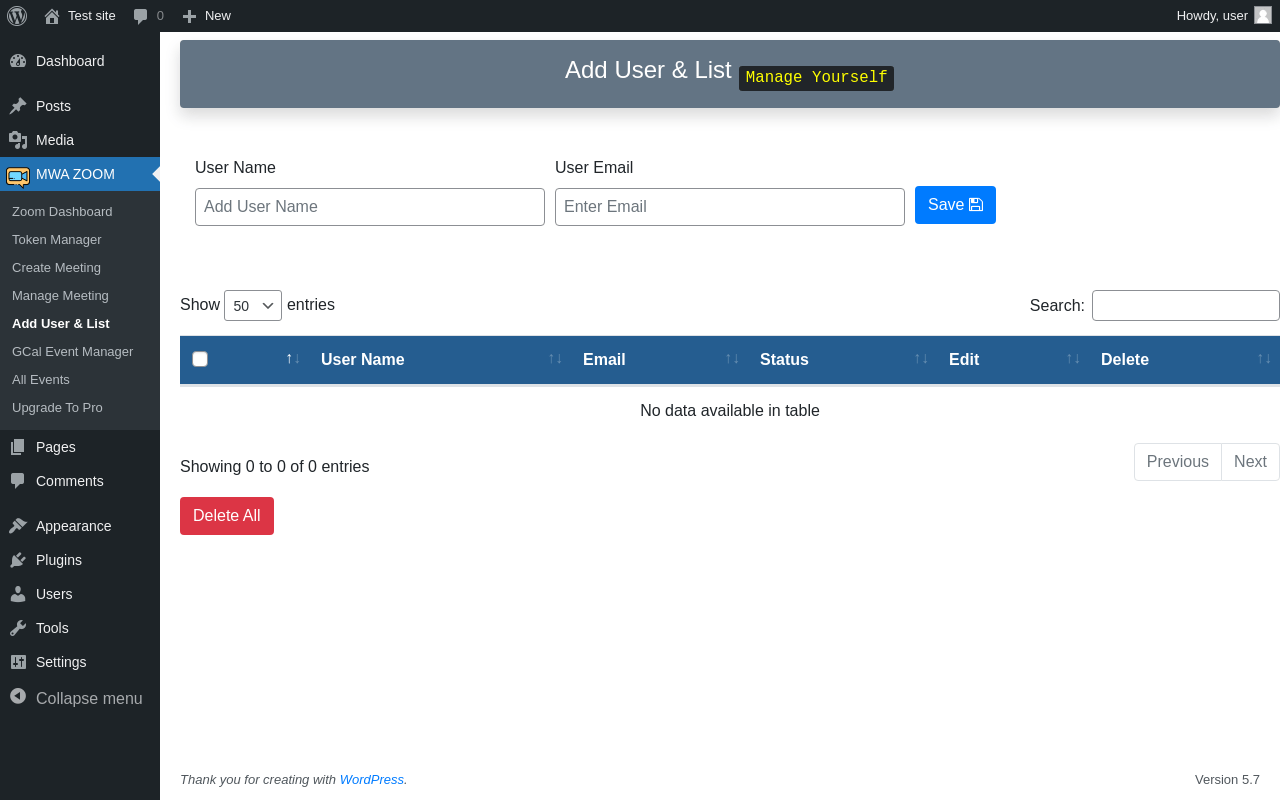The width and height of the screenshot is (1280, 800).
Task: Click Howdy, user account text
Action: tap(1212, 16)
